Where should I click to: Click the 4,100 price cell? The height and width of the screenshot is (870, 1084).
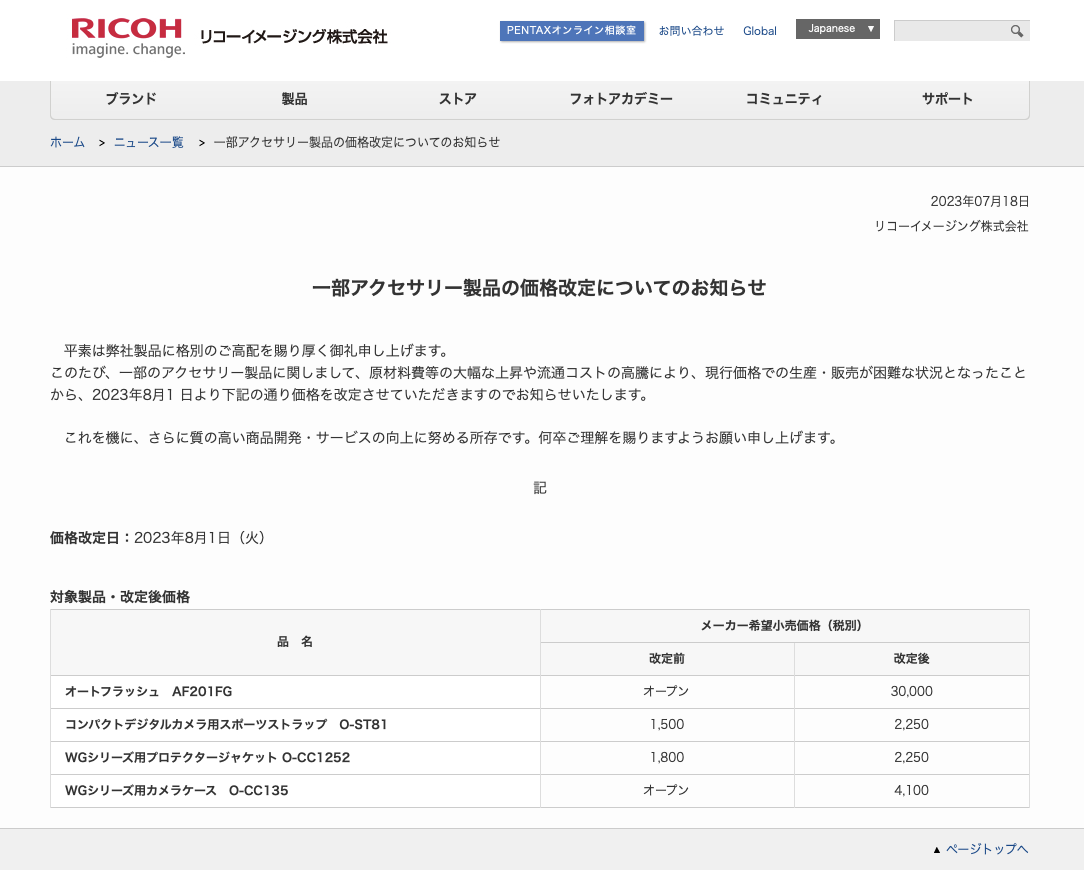911,790
